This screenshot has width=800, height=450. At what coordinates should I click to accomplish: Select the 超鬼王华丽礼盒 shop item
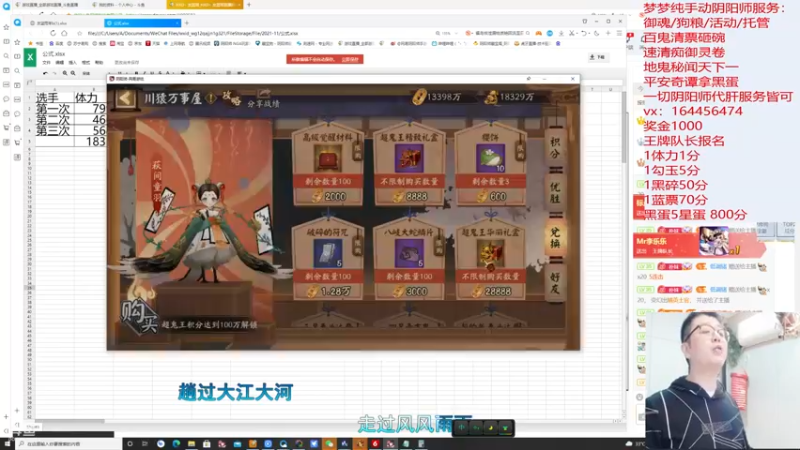click(490, 259)
